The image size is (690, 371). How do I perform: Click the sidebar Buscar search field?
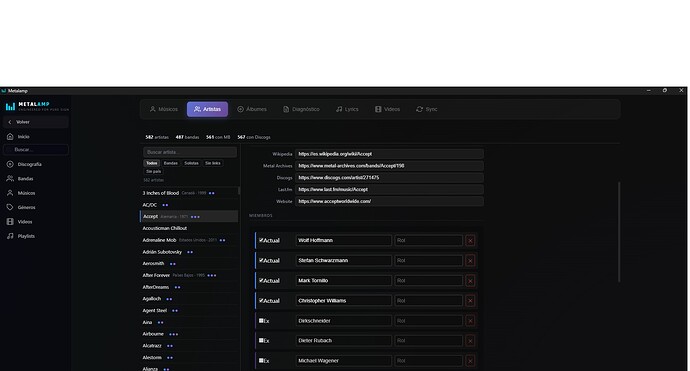coord(36,150)
